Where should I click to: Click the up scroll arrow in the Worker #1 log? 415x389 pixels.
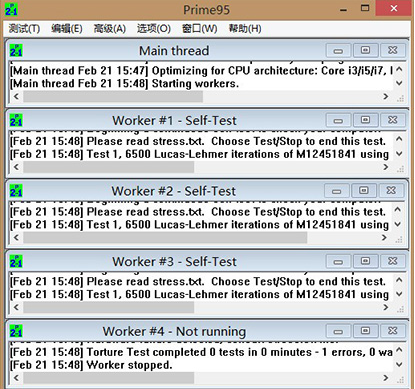[399, 139]
